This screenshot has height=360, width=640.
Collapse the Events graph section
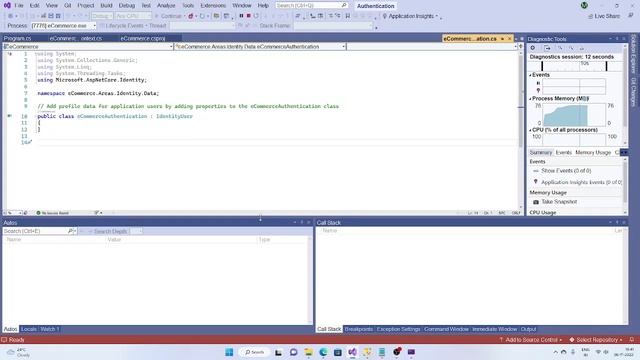(x=530, y=75)
